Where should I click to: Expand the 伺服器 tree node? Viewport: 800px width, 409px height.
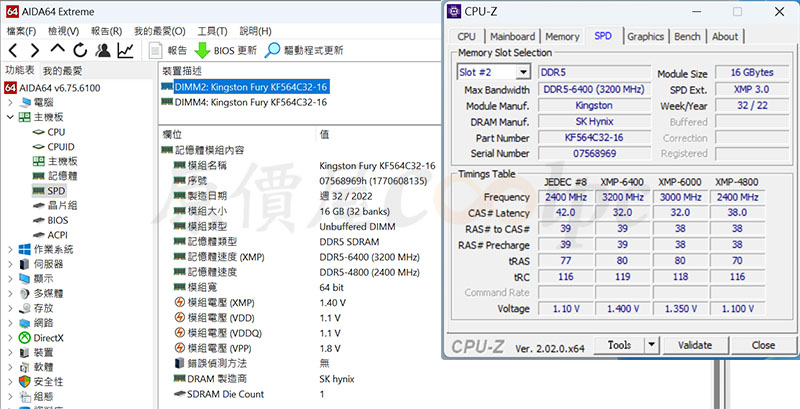[x=10, y=264]
